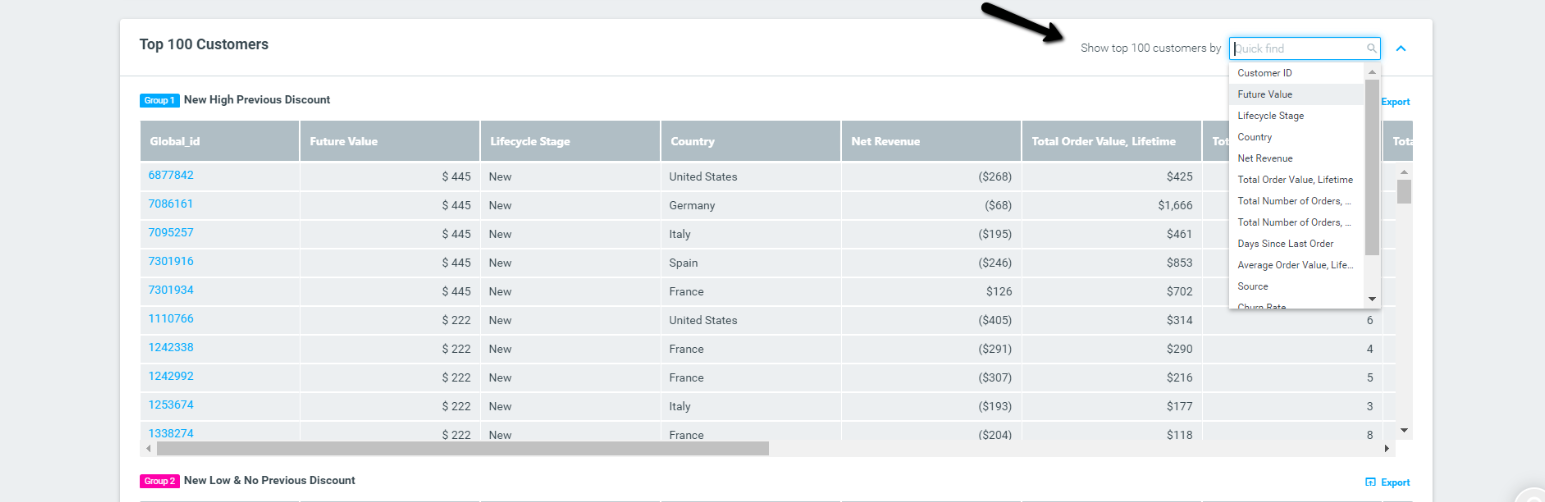1545x502 pixels.
Task: Click the Export icon for Group 2
Action: (x=1371, y=482)
